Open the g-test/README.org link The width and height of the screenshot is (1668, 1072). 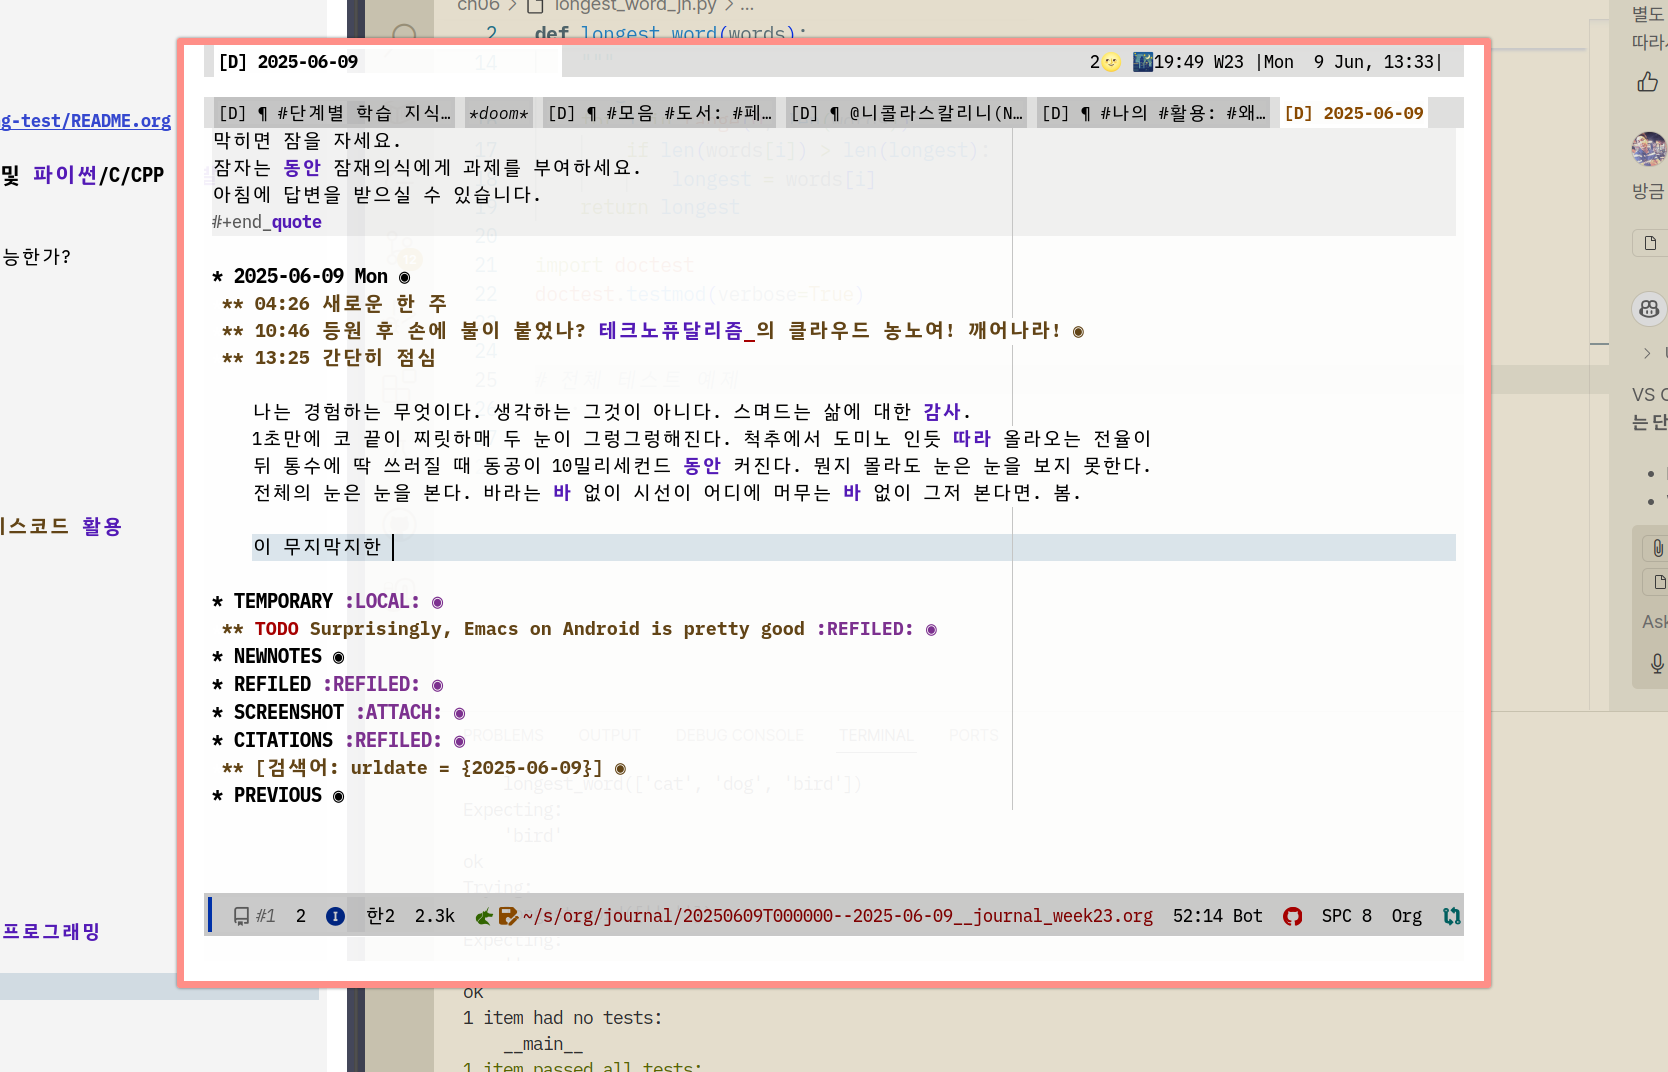(x=86, y=121)
